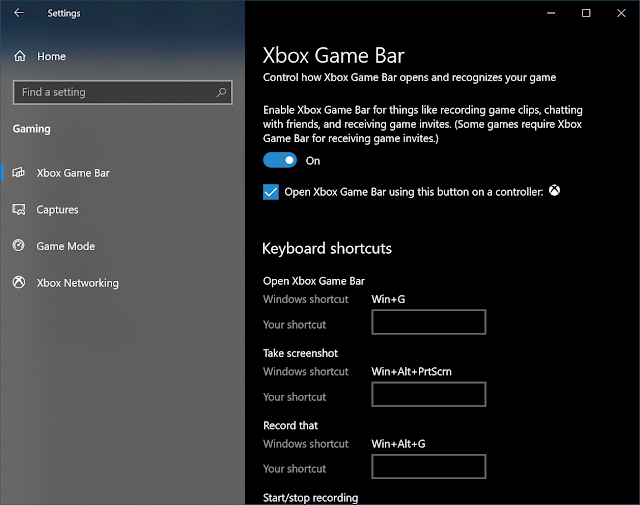The image size is (640, 505).
Task: Click the Win+Alt+PrtScrn shortcut text
Action: tap(411, 372)
